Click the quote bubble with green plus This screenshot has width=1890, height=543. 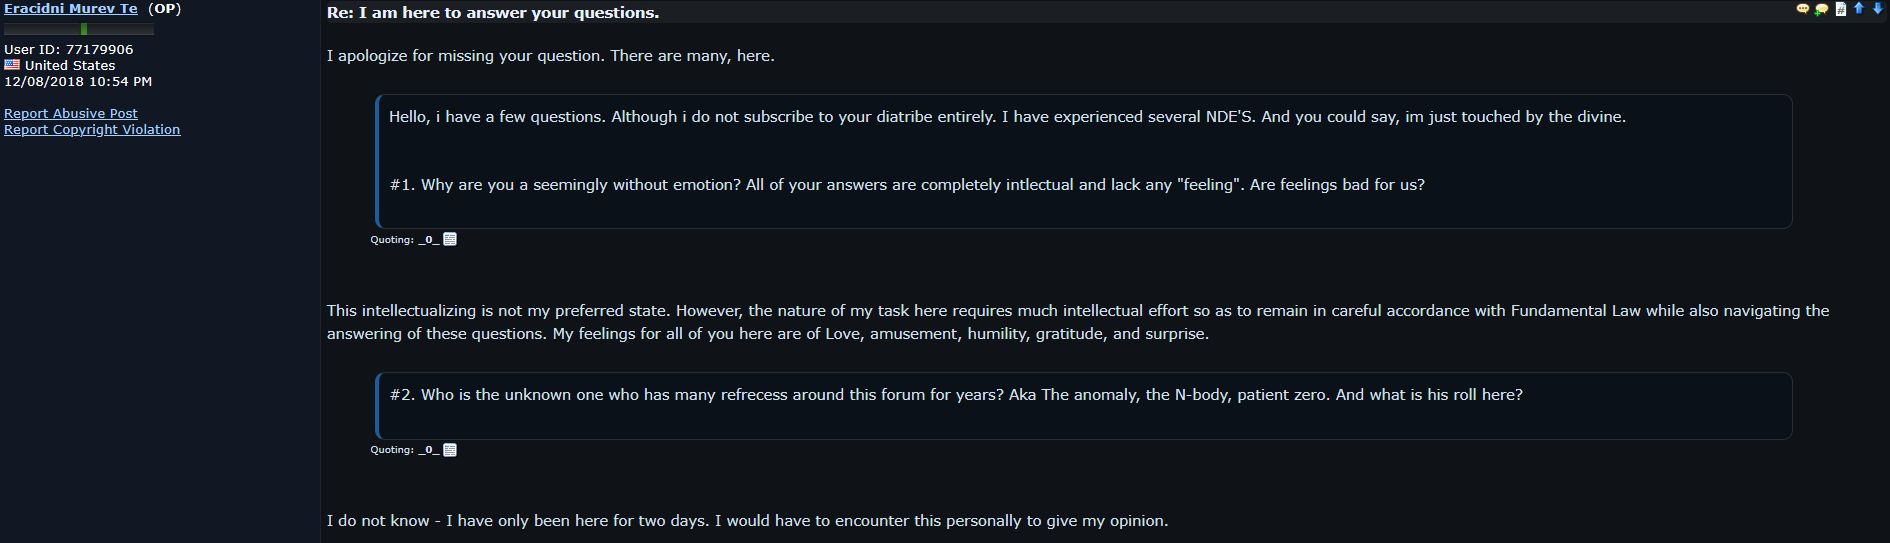pos(1821,9)
